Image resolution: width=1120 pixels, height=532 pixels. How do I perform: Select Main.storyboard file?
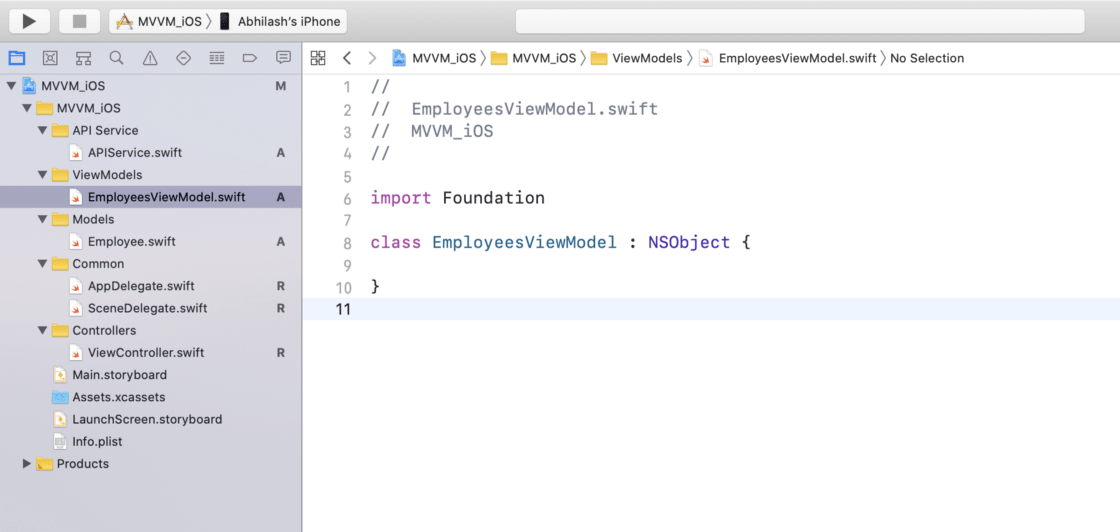[x=119, y=375]
